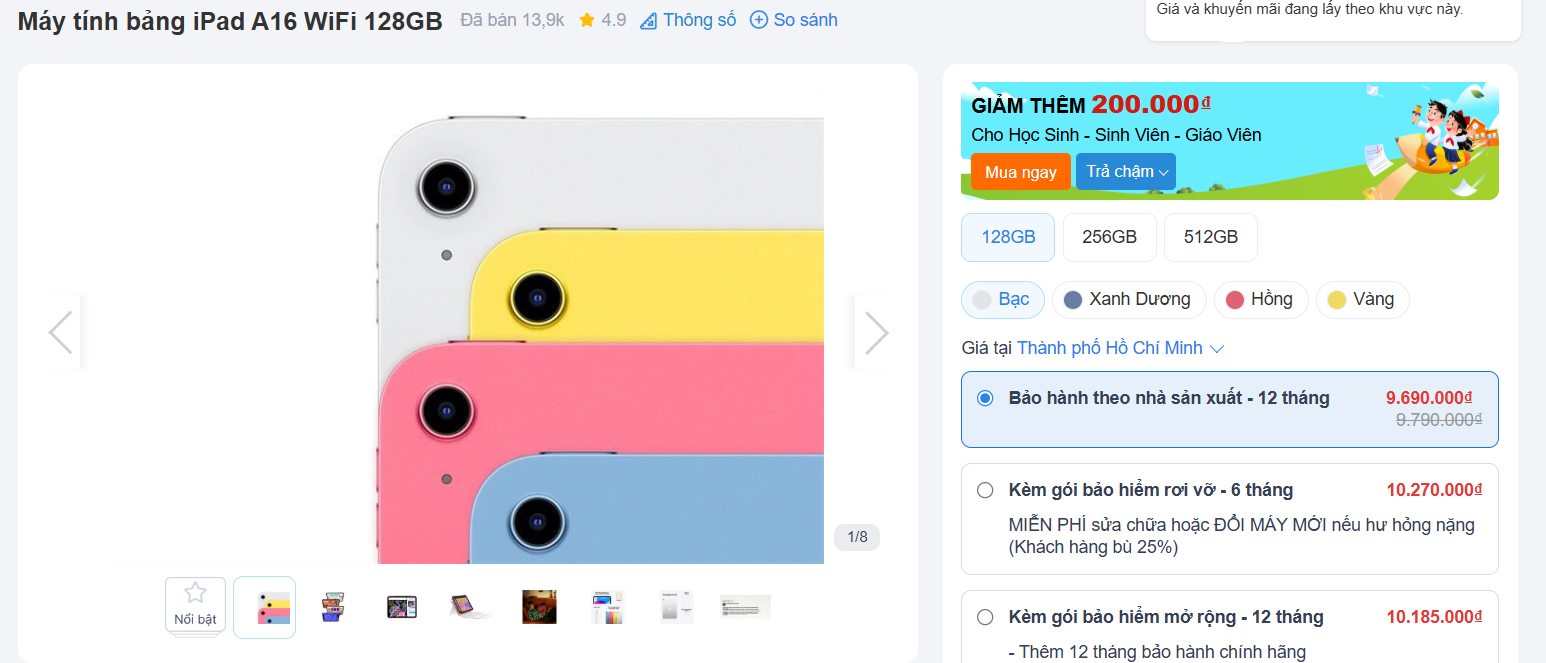Open the colorful iPads stack thumbnail
Screen dimensions: 1546x663
(264, 607)
